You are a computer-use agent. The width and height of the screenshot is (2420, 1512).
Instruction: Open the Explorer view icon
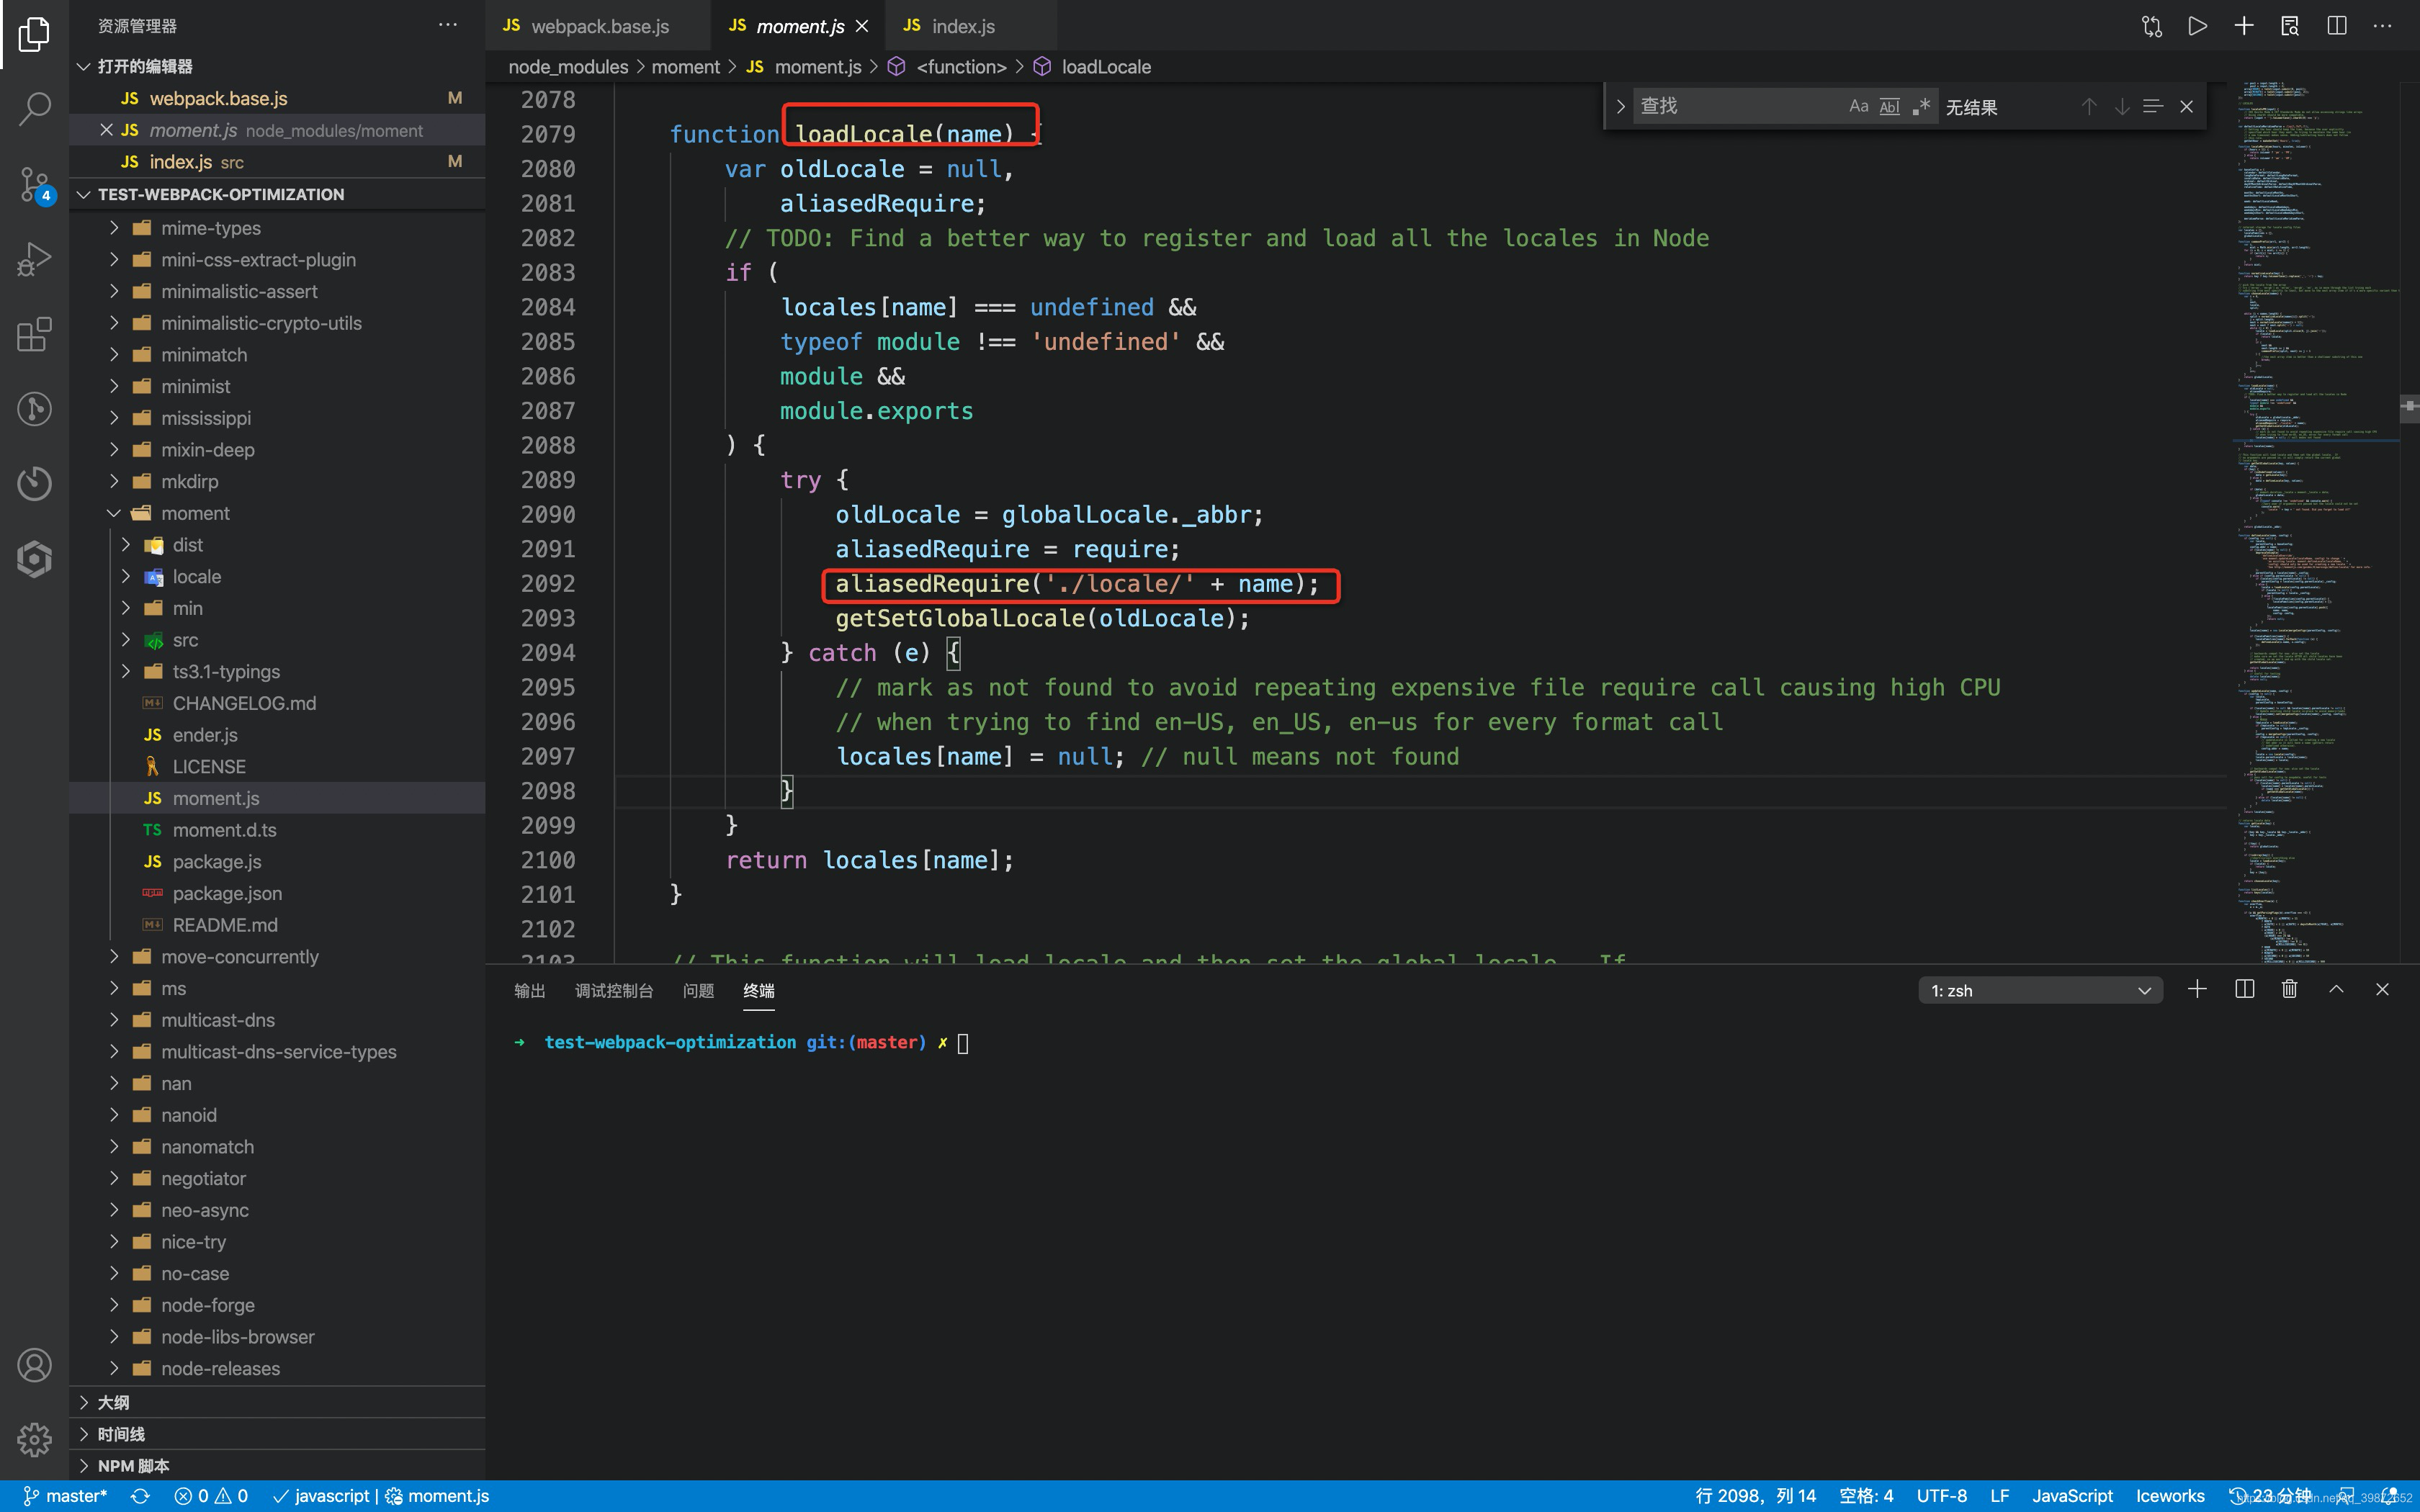tap(34, 35)
